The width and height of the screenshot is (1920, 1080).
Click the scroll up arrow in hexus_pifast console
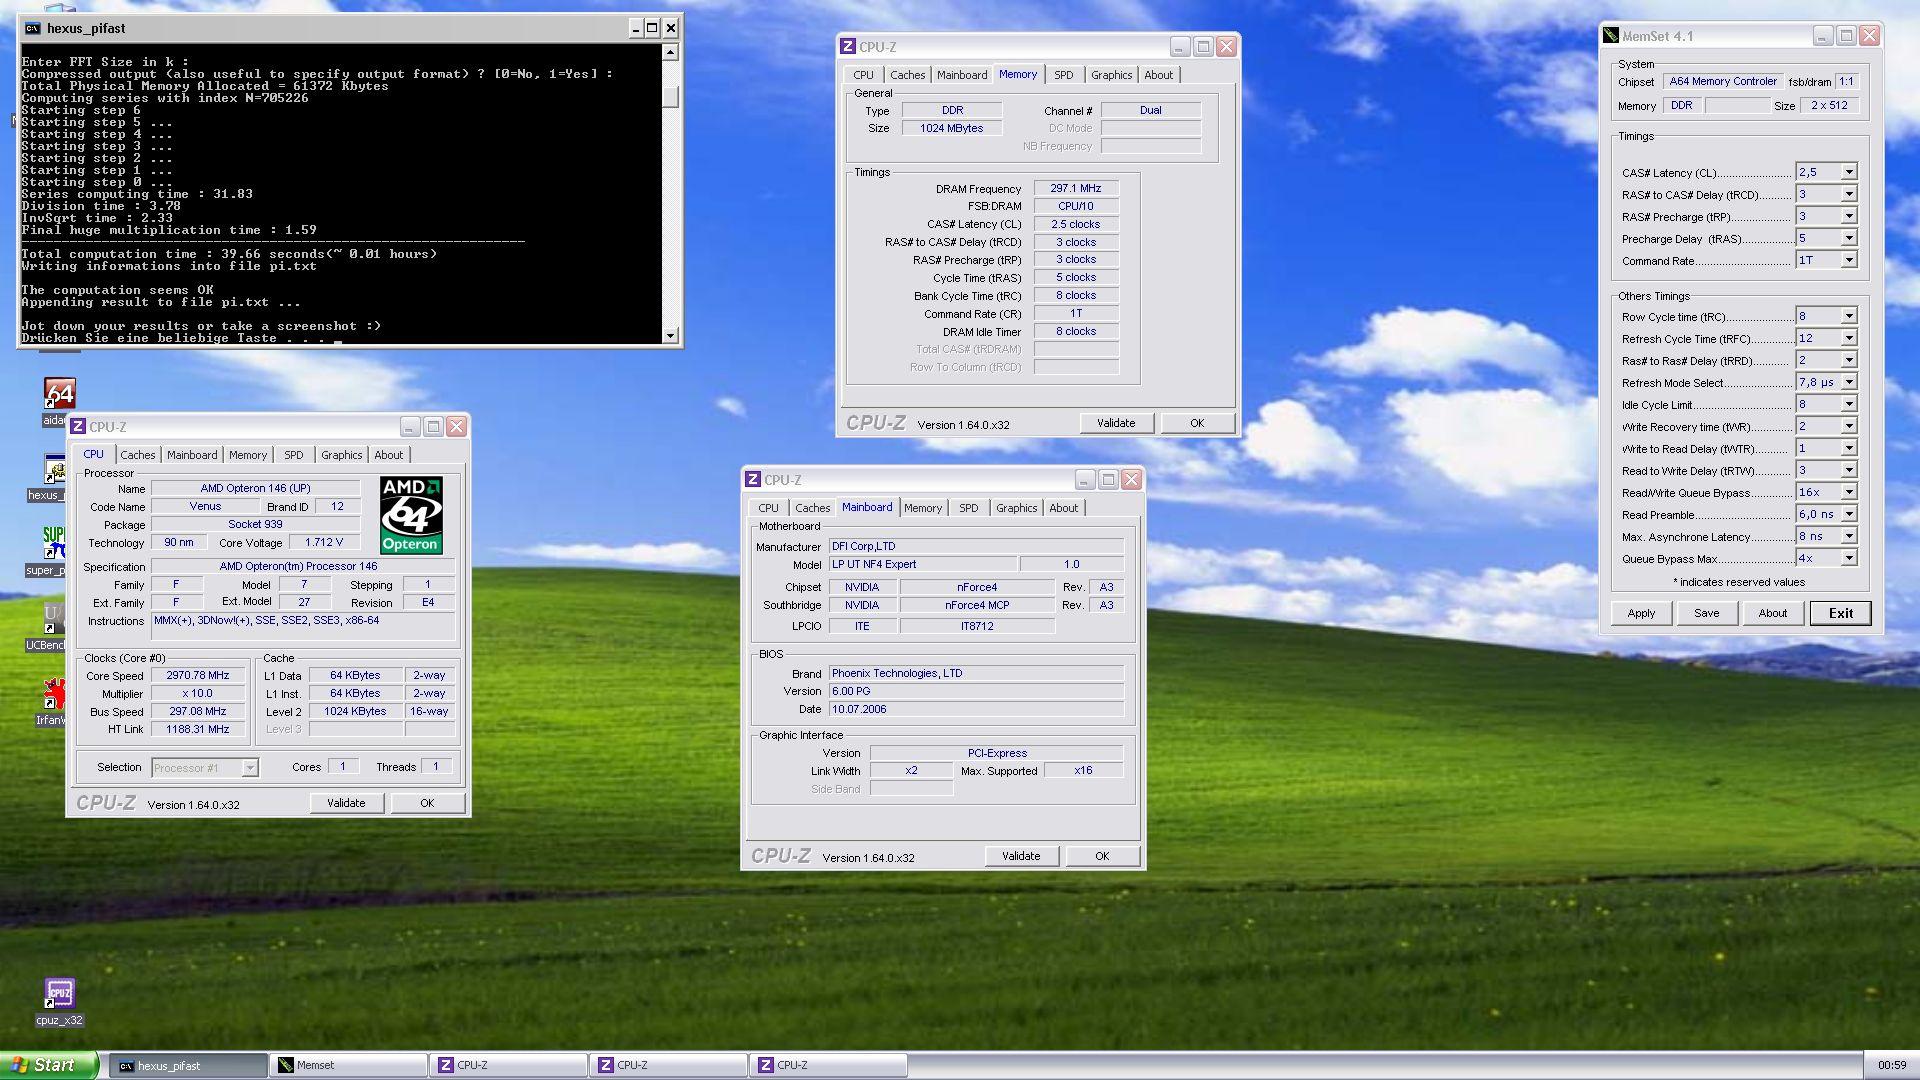point(671,52)
